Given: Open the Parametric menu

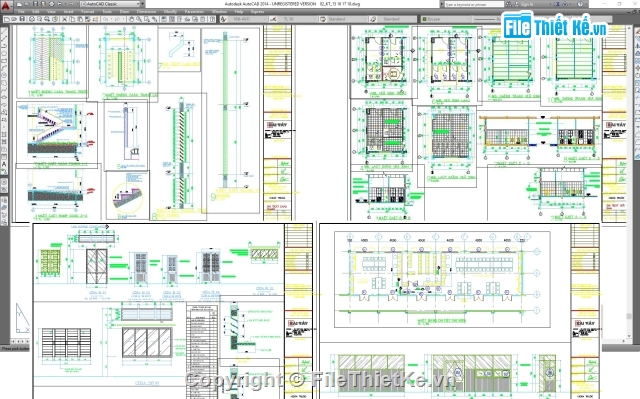Looking at the screenshot, I should (x=194, y=11).
